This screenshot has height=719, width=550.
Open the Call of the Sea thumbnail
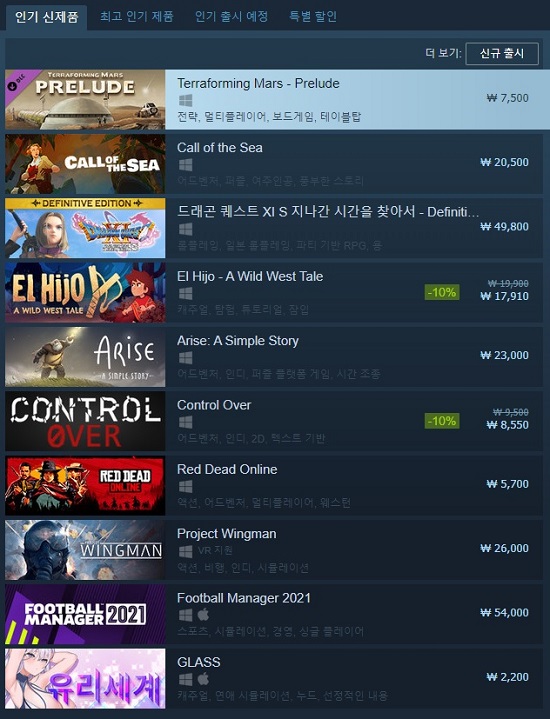point(85,164)
